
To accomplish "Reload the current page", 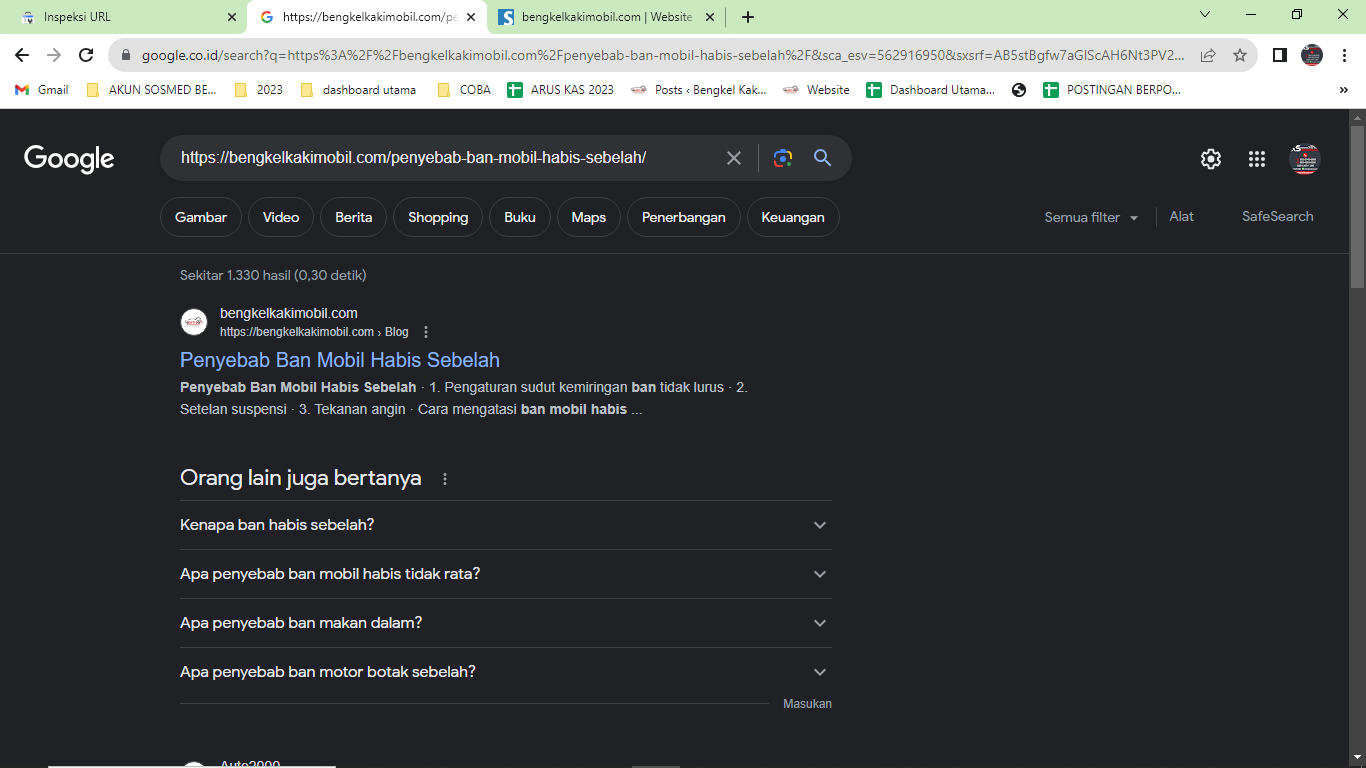I will coord(86,55).
